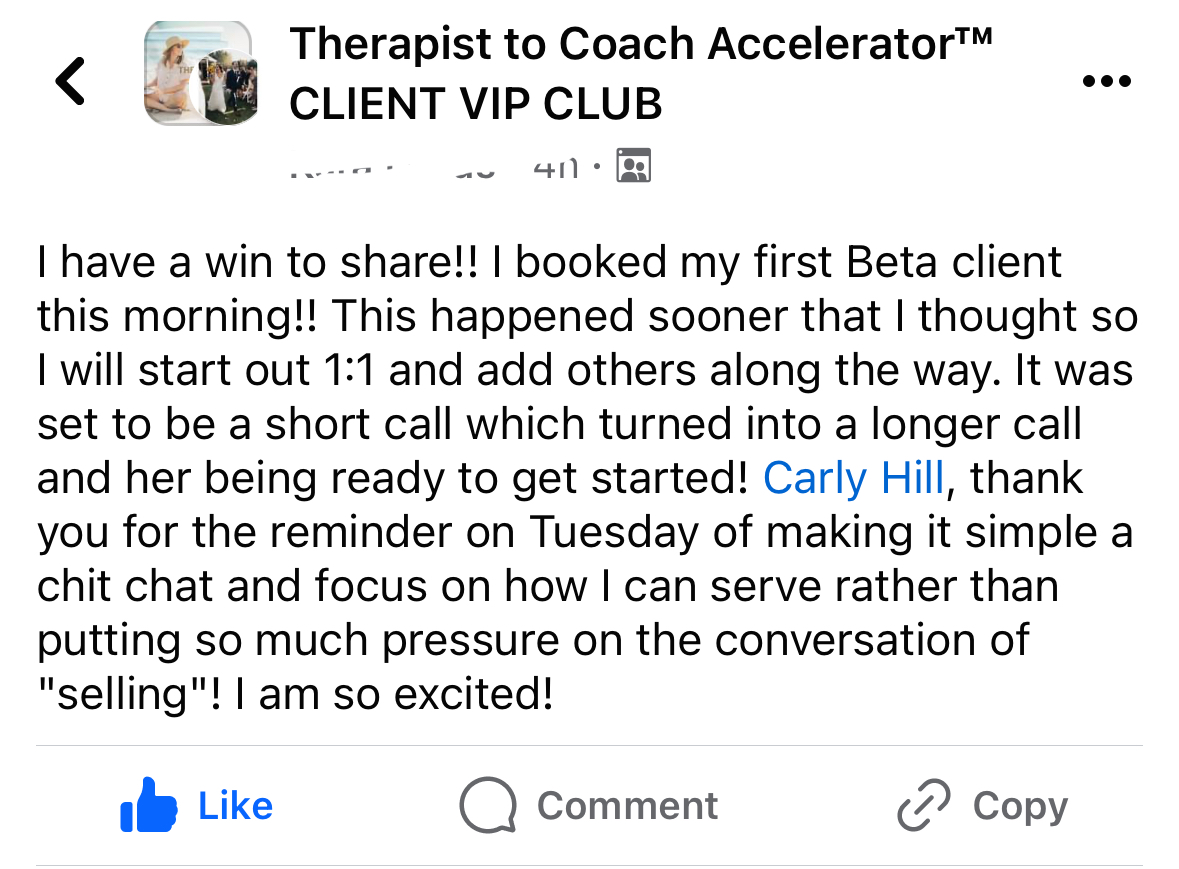The height and width of the screenshot is (869, 1179).
Task: Open Carly Hill's profile mention
Action: (853, 478)
